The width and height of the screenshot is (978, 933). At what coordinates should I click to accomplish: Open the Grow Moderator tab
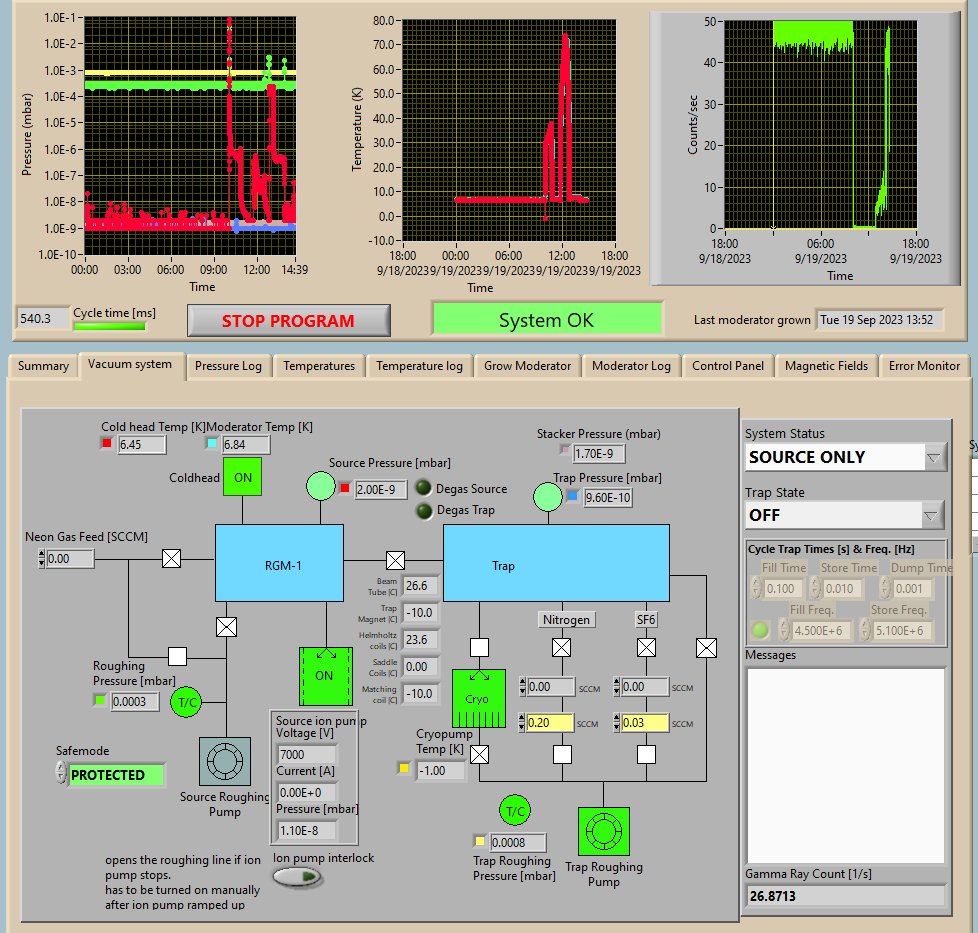[527, 366]
